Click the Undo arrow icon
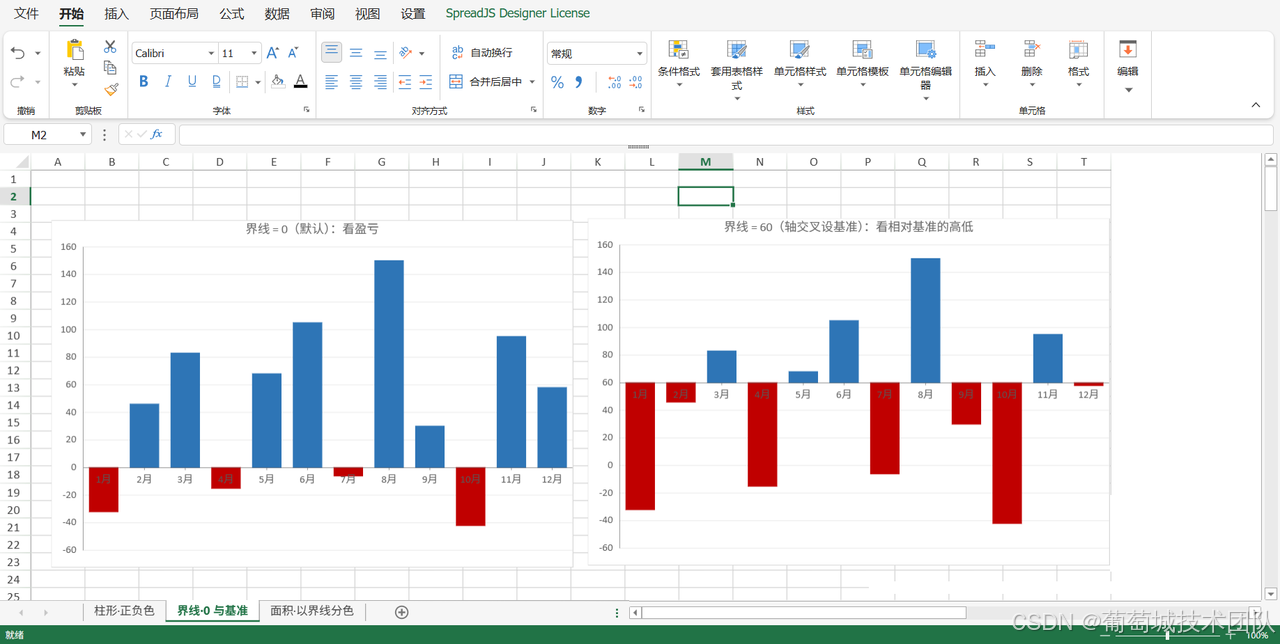Screen dimensions: 1280x644 pos(18,53)
